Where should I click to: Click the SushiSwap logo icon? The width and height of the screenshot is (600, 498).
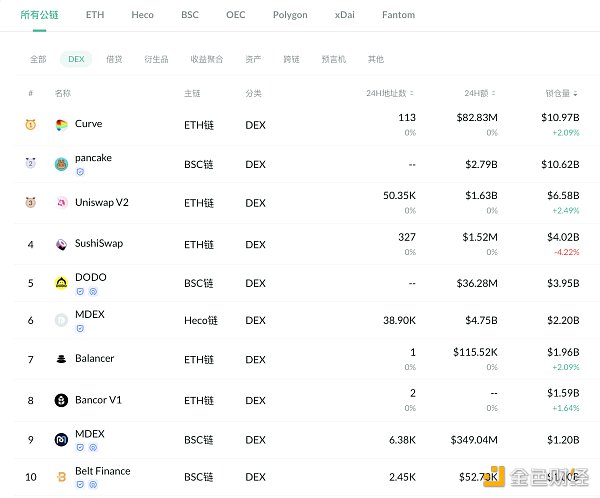click(x=62, y=244)
